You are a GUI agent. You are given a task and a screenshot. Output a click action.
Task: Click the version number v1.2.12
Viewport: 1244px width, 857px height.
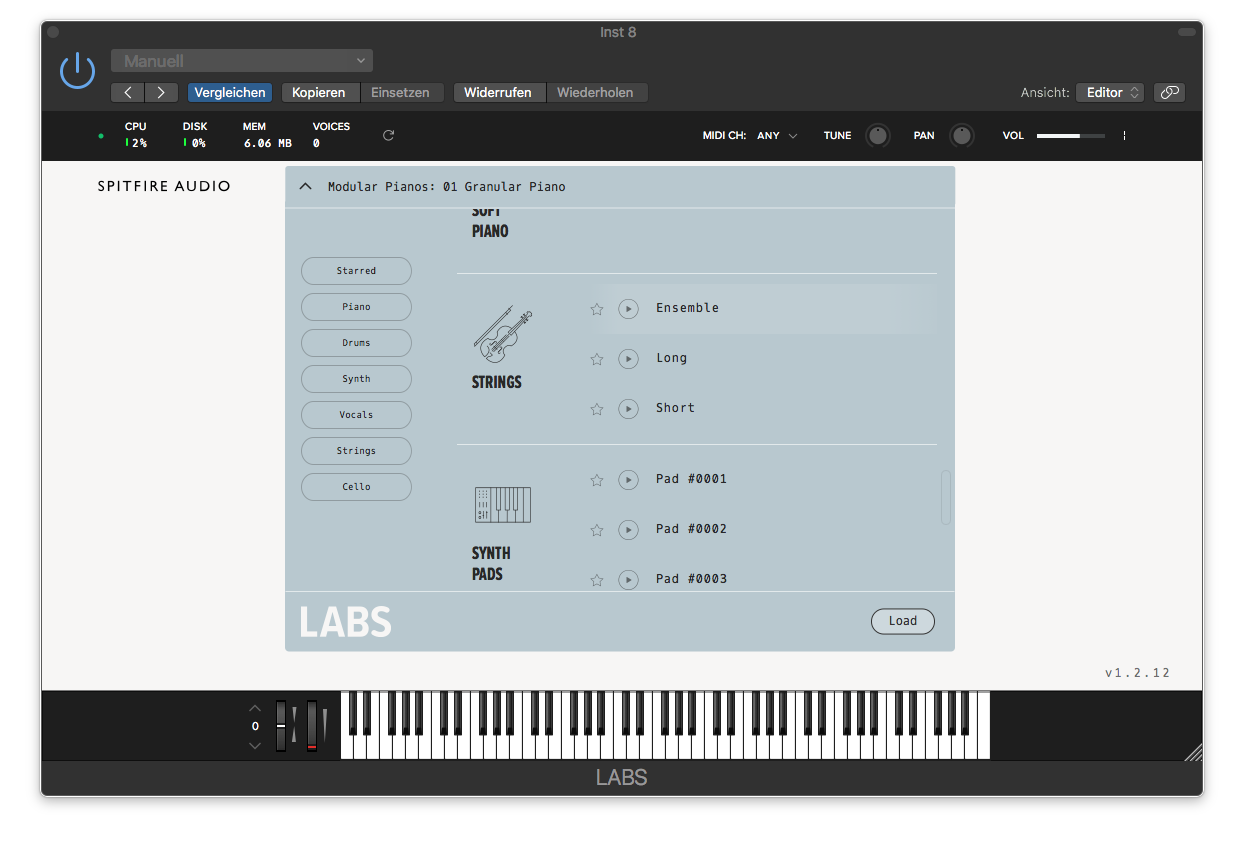coord(1137,673)
